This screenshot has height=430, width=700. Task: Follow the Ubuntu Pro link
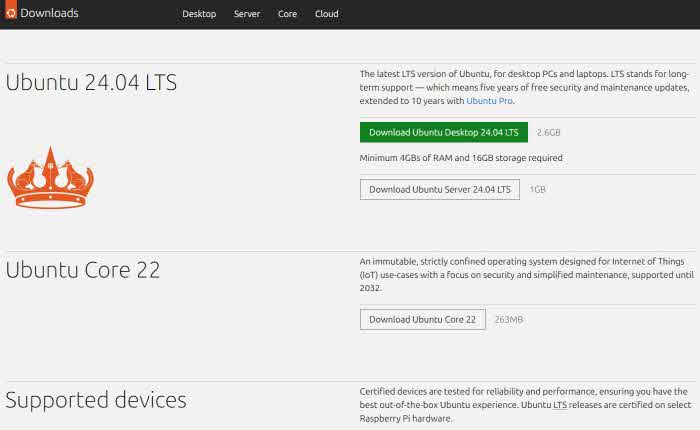point(489,101)
